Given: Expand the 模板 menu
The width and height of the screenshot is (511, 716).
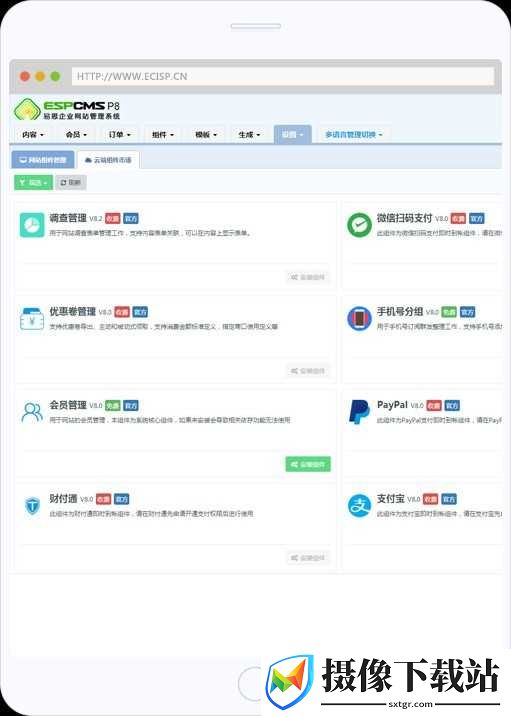Looking at the screenshot, I should coord(205,135).
